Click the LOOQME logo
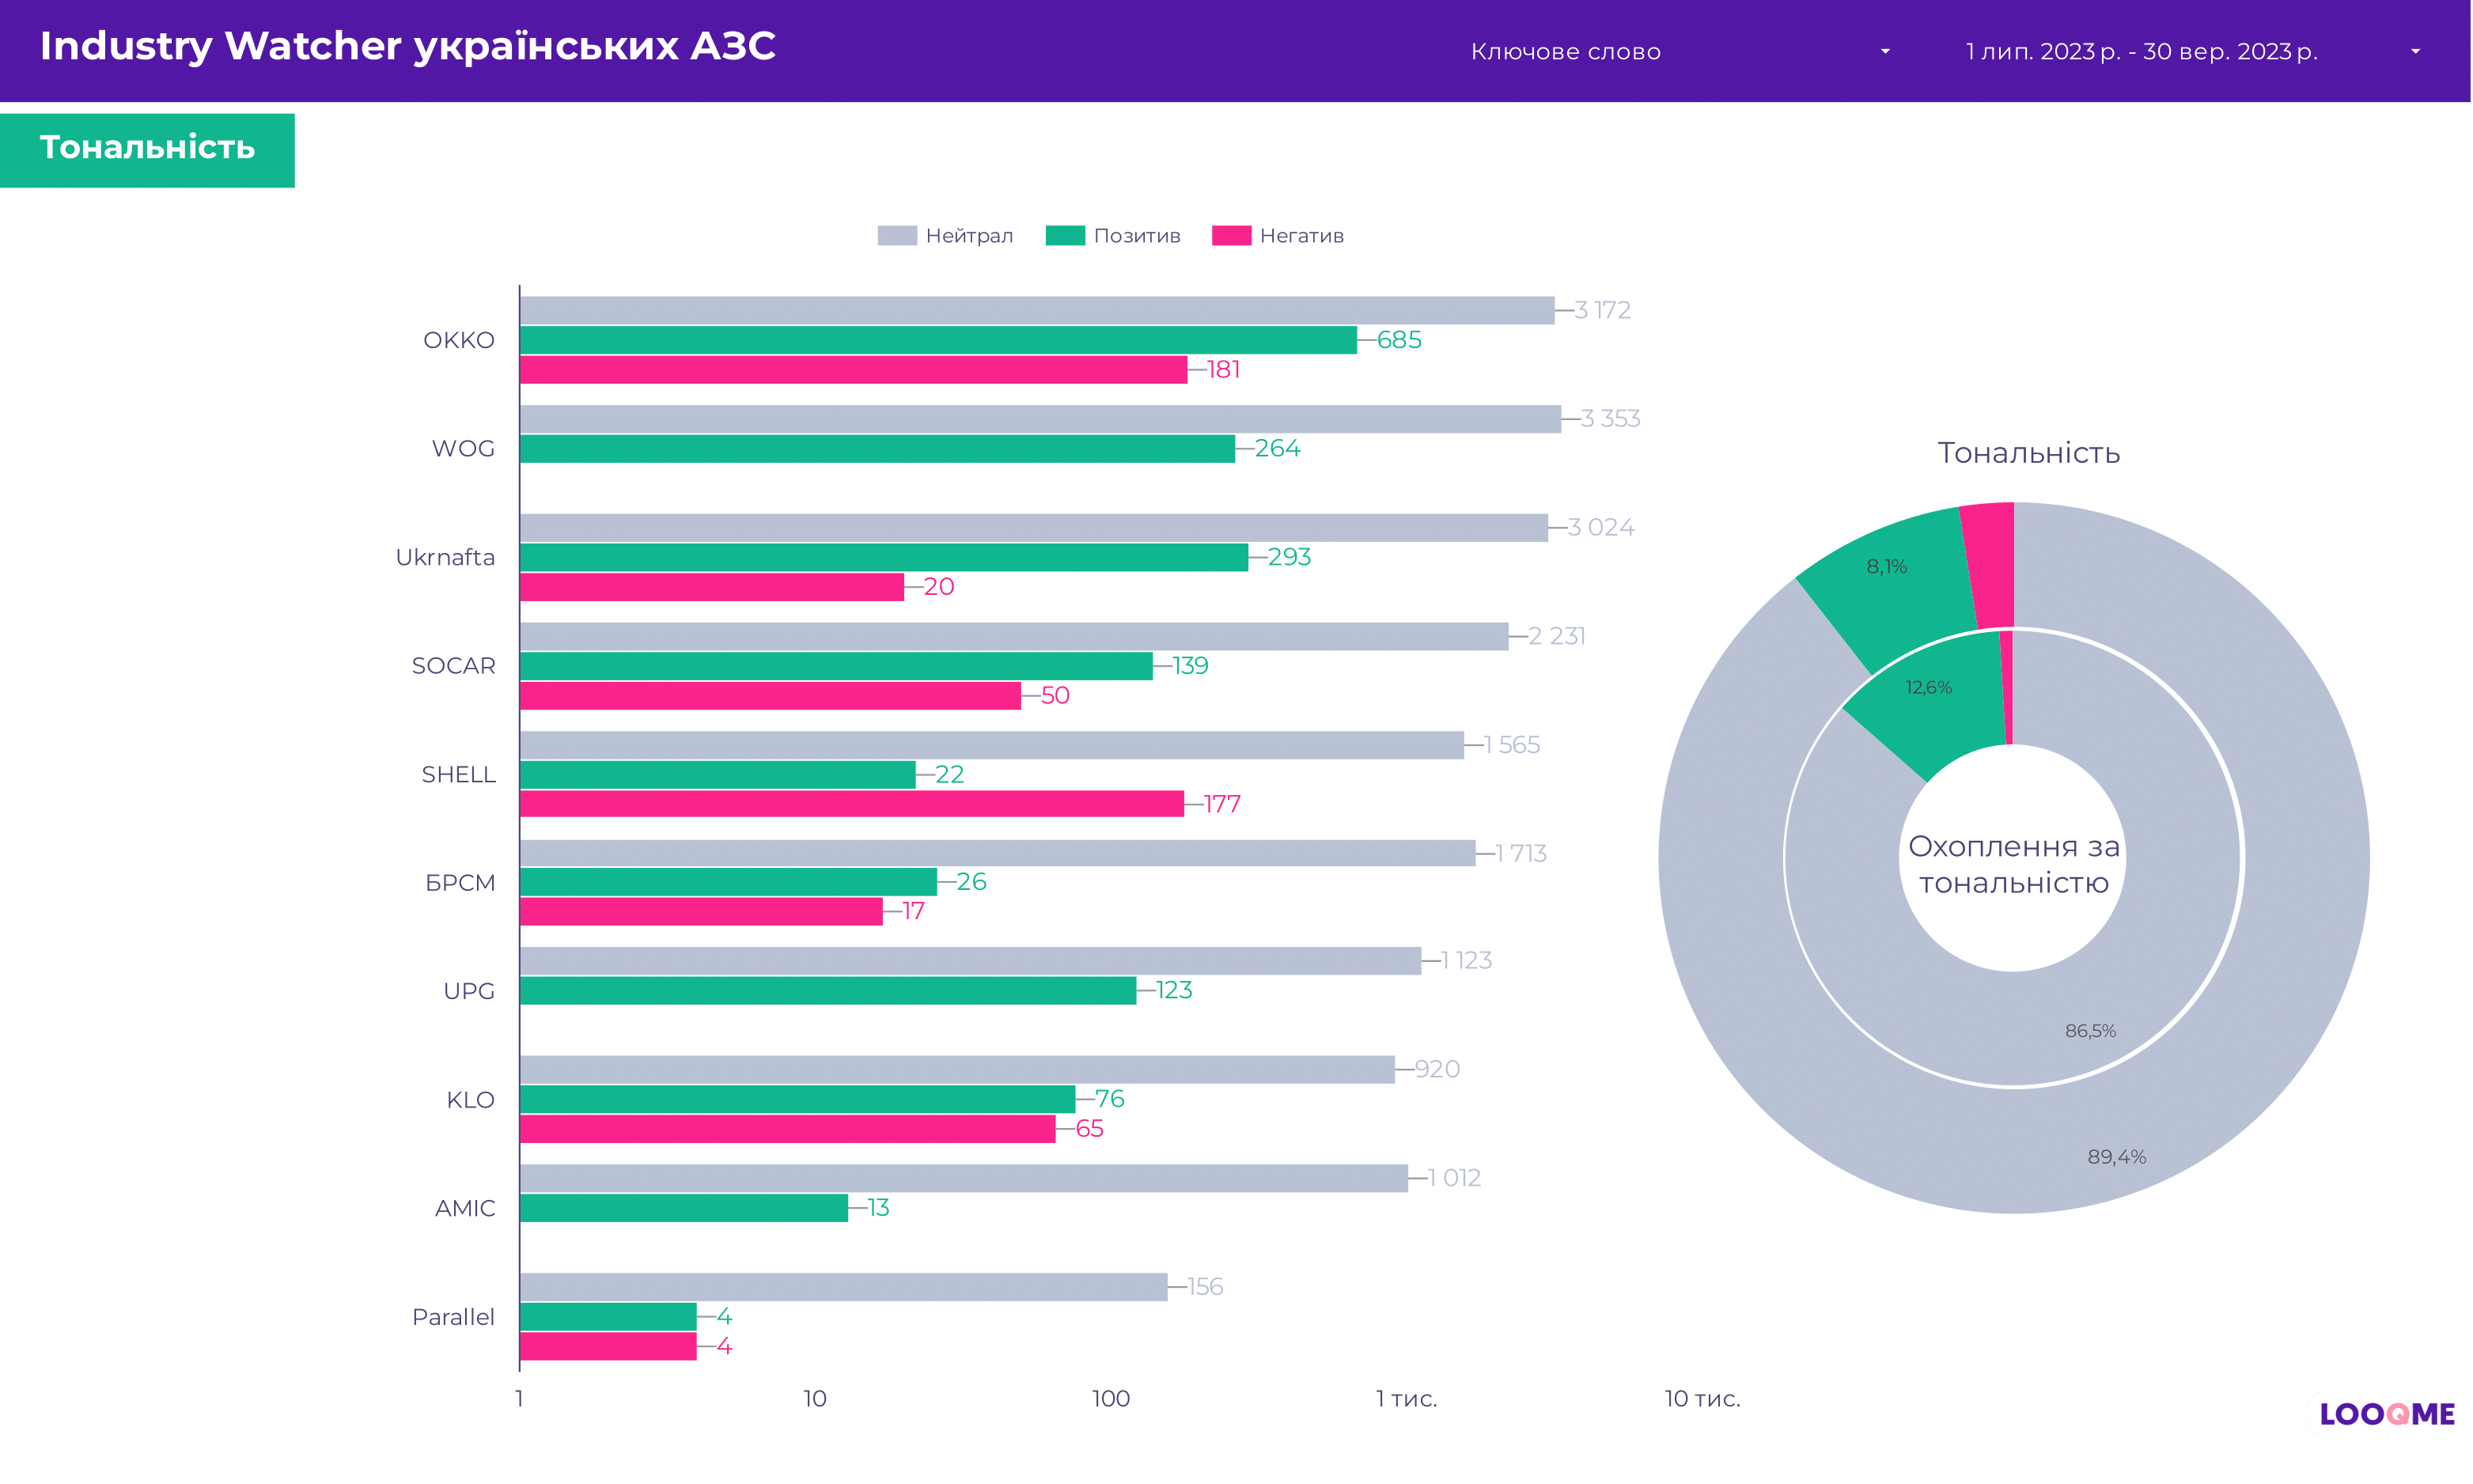 2387,1414
